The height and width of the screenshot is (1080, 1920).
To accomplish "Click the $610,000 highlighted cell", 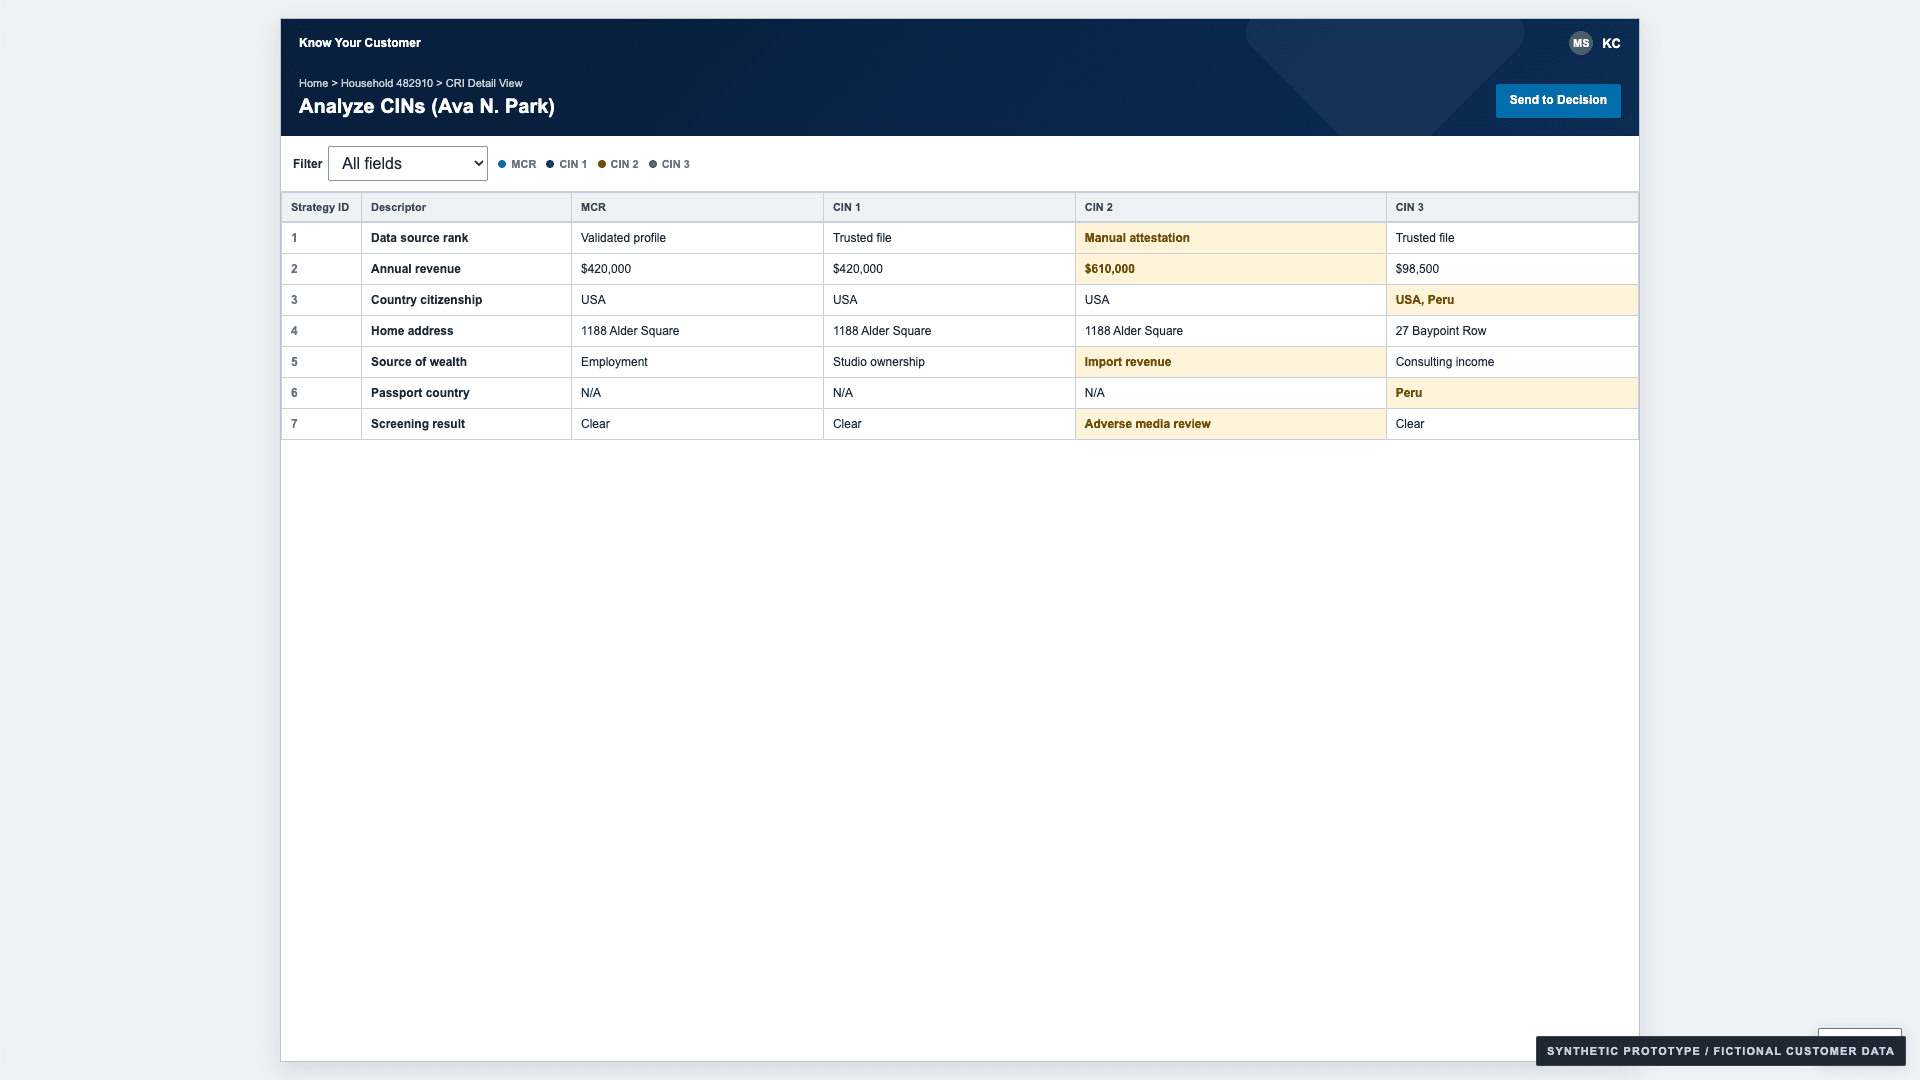I will click(1230, 269).
